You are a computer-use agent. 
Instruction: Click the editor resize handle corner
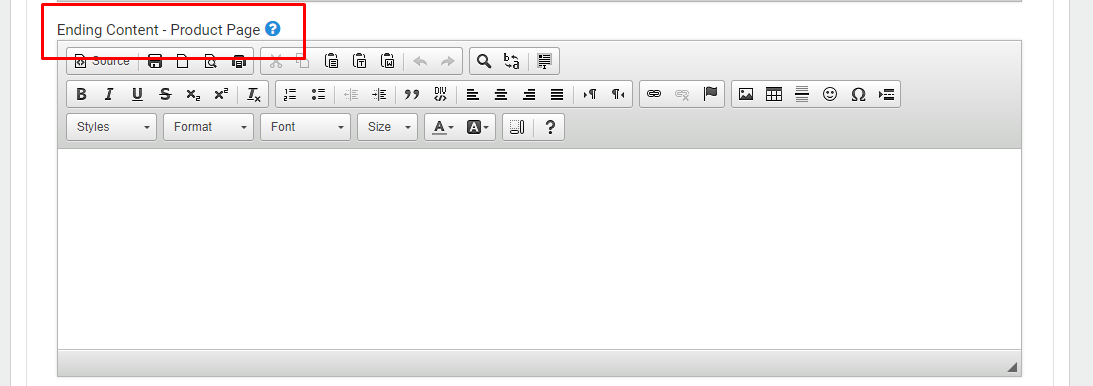pyautogui.click(x=1012, y=366)
